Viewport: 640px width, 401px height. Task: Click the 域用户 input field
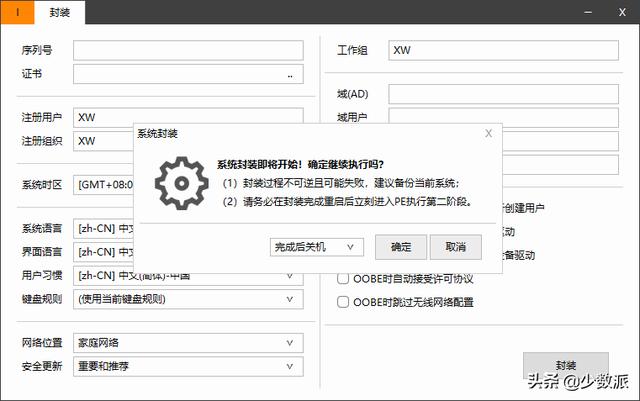tap(503, 116)
